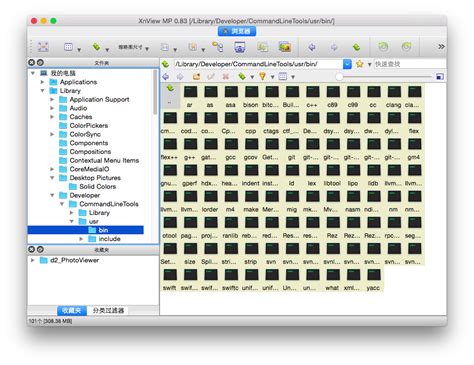Click the grid view mode toolbar icon
The image size is (474, 365).
(x=68, y=47)
